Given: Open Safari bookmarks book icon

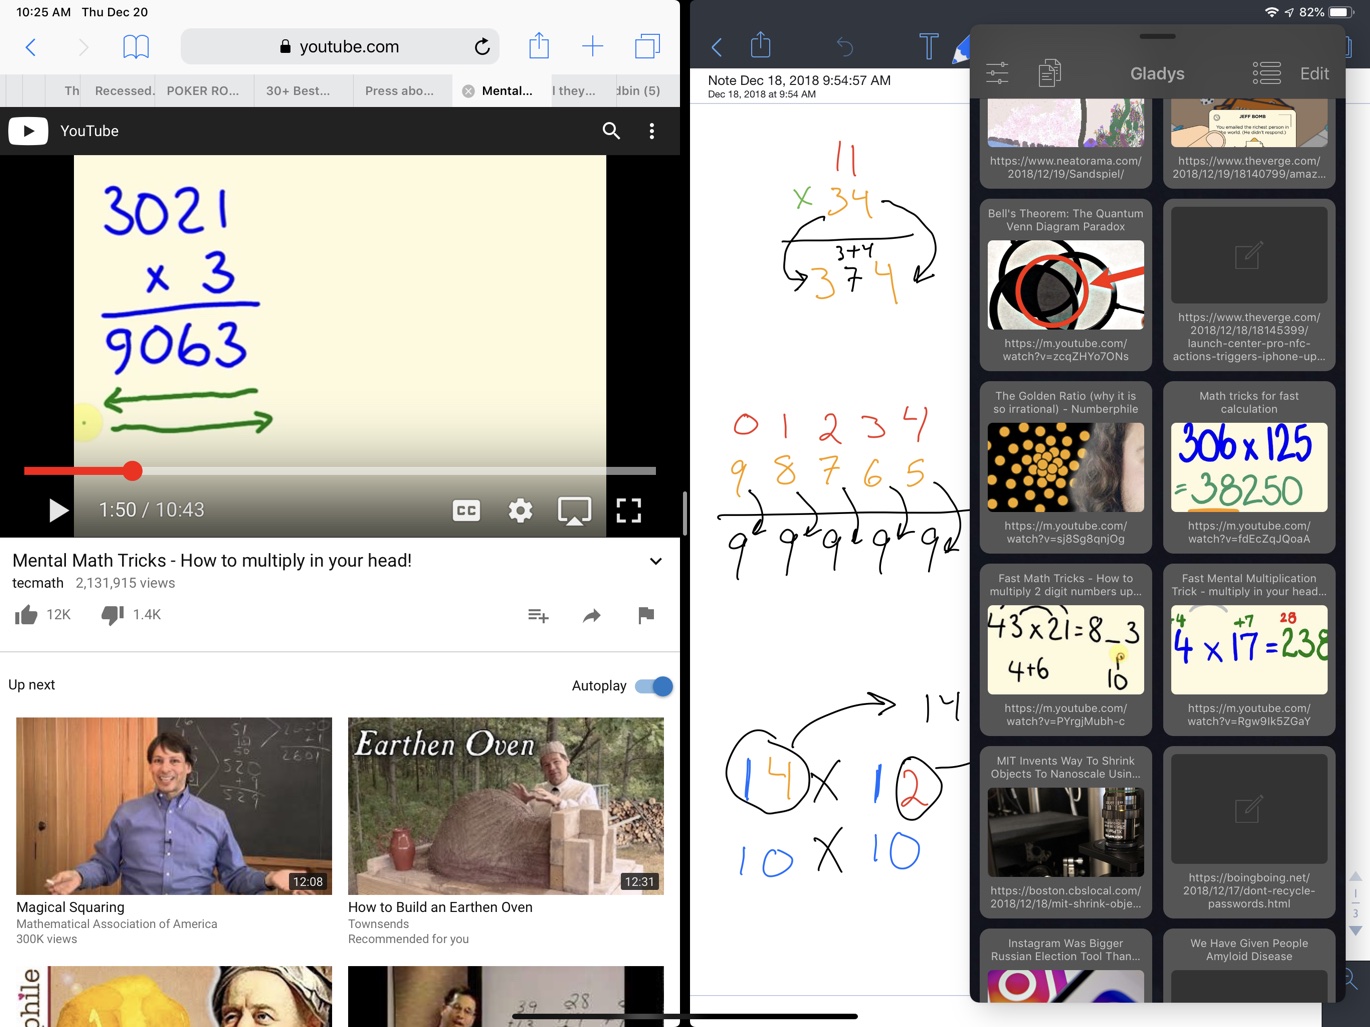Looking at the screenshot, I should click(x=136, y=47).
